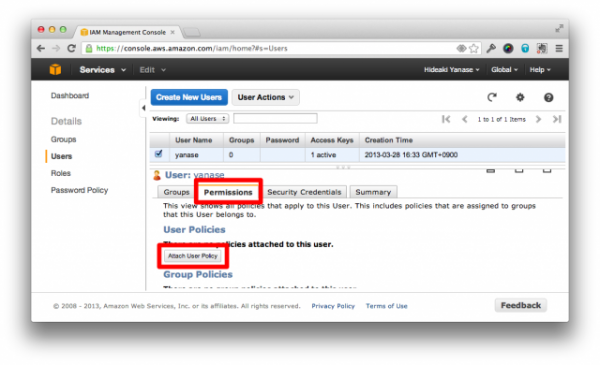
Task: Open the All Users viewing filter
Action: (x=208, y=119)
